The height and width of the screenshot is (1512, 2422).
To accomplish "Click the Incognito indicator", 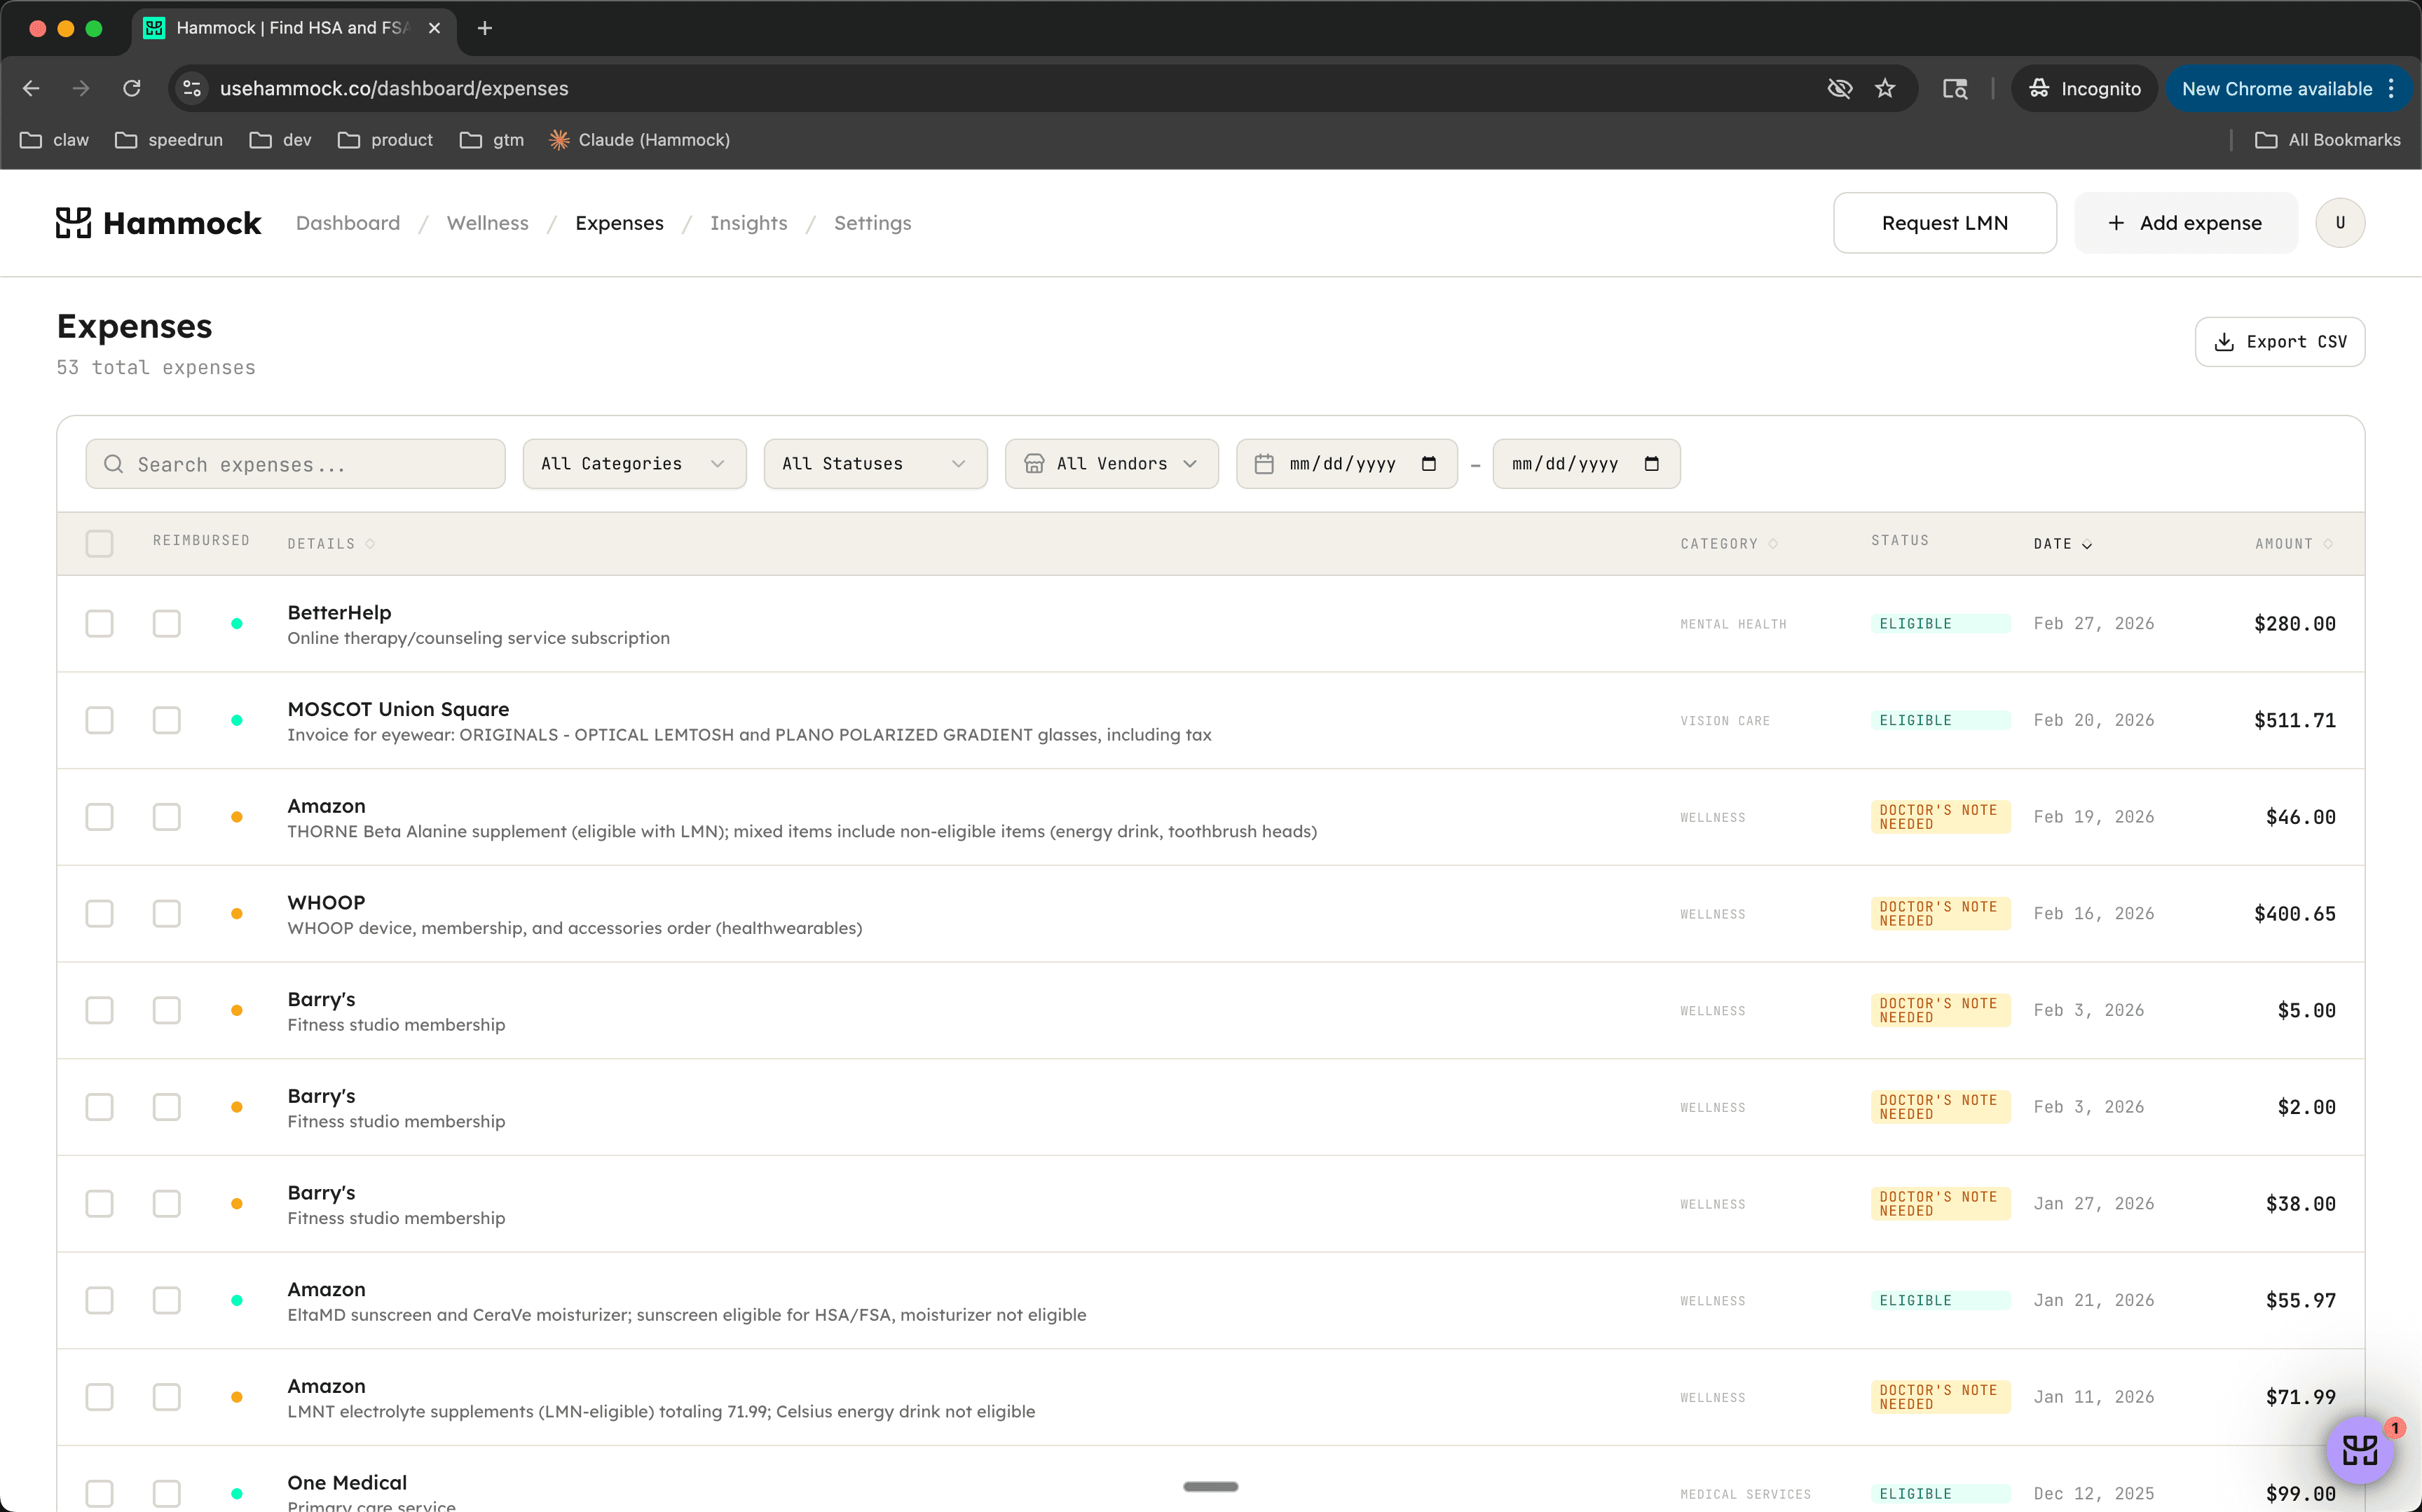I will click(x=2085, y=88).
